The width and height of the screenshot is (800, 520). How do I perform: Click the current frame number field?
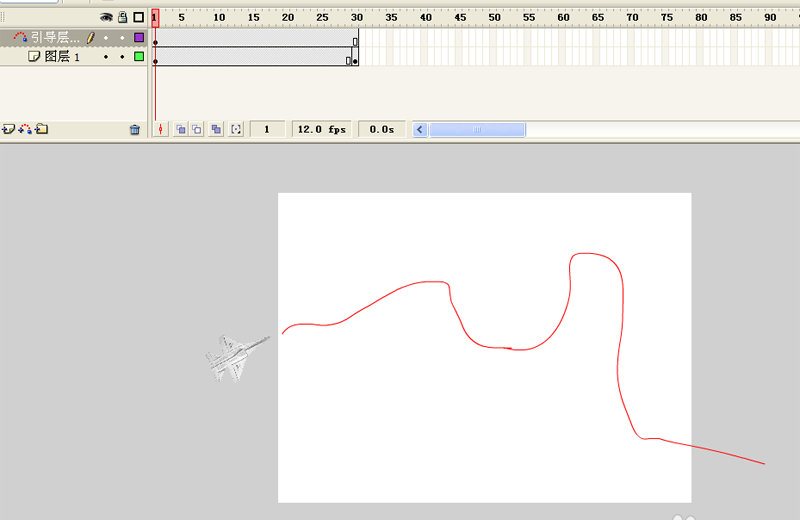267,130
